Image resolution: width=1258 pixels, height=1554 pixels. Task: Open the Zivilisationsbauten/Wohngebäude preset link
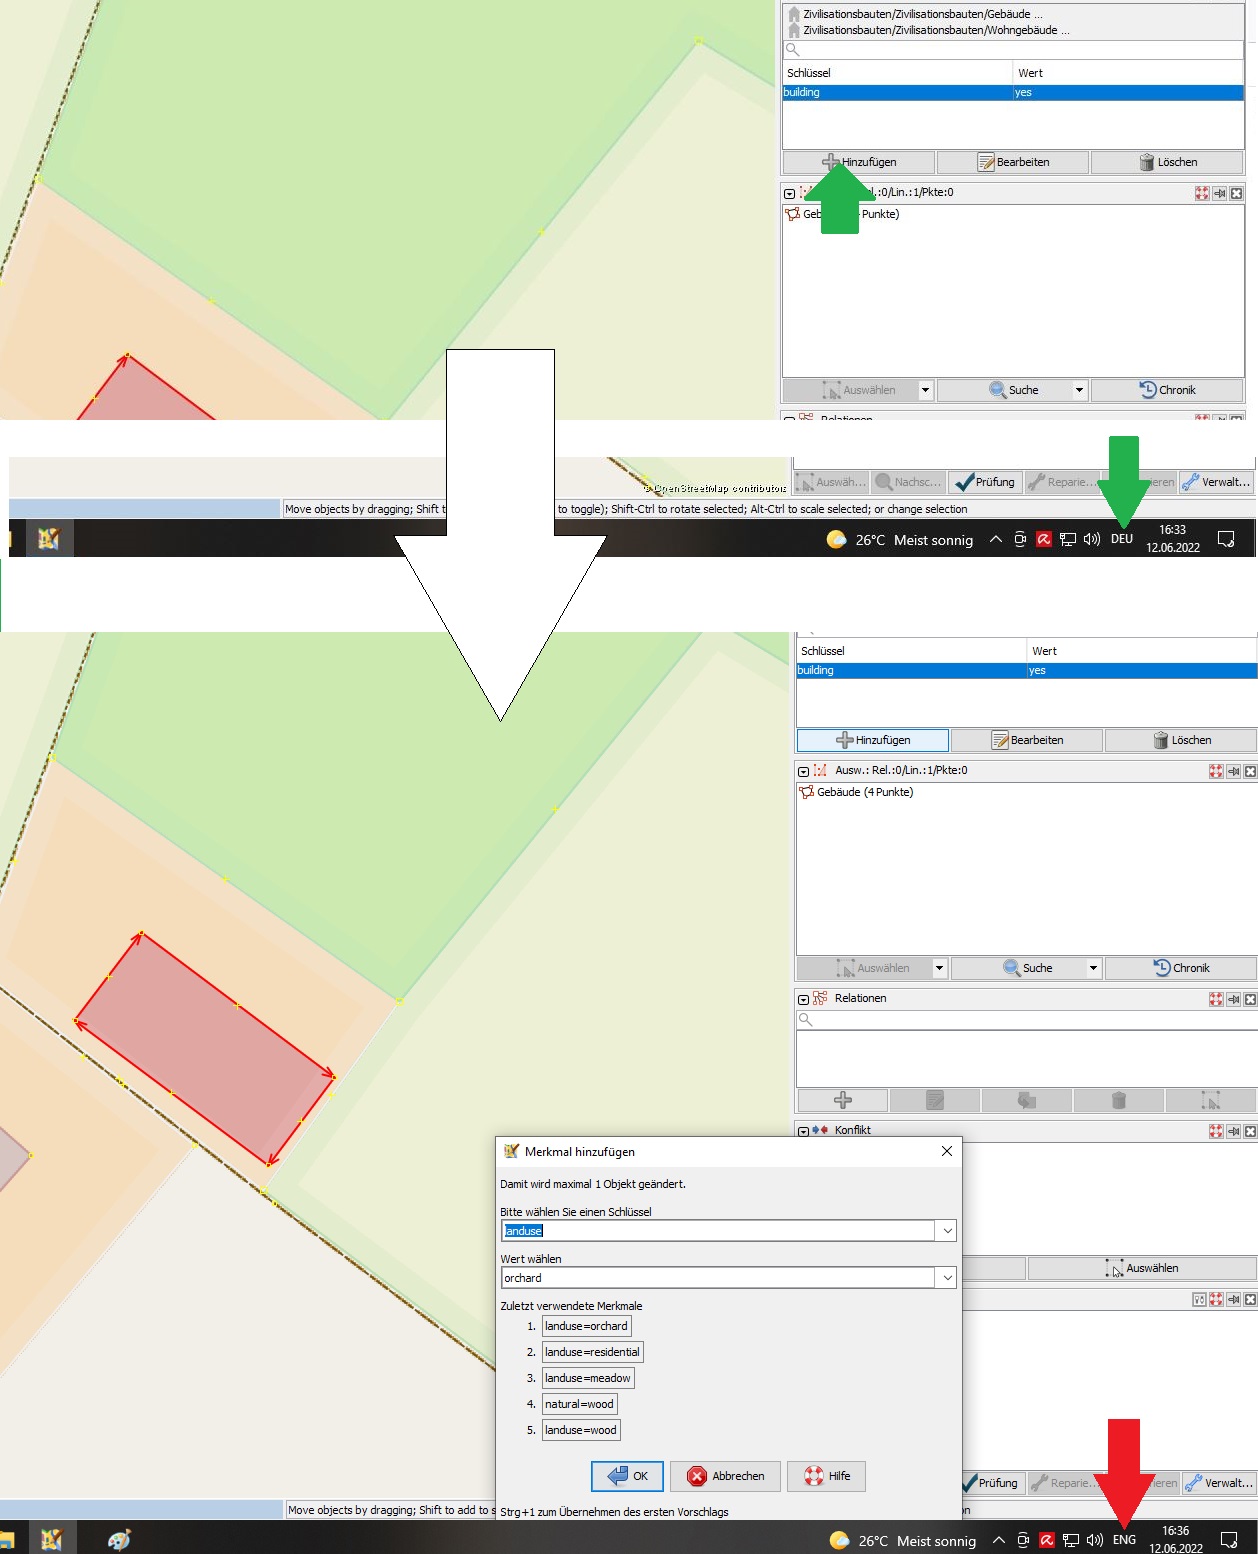[x=936, y=30]
